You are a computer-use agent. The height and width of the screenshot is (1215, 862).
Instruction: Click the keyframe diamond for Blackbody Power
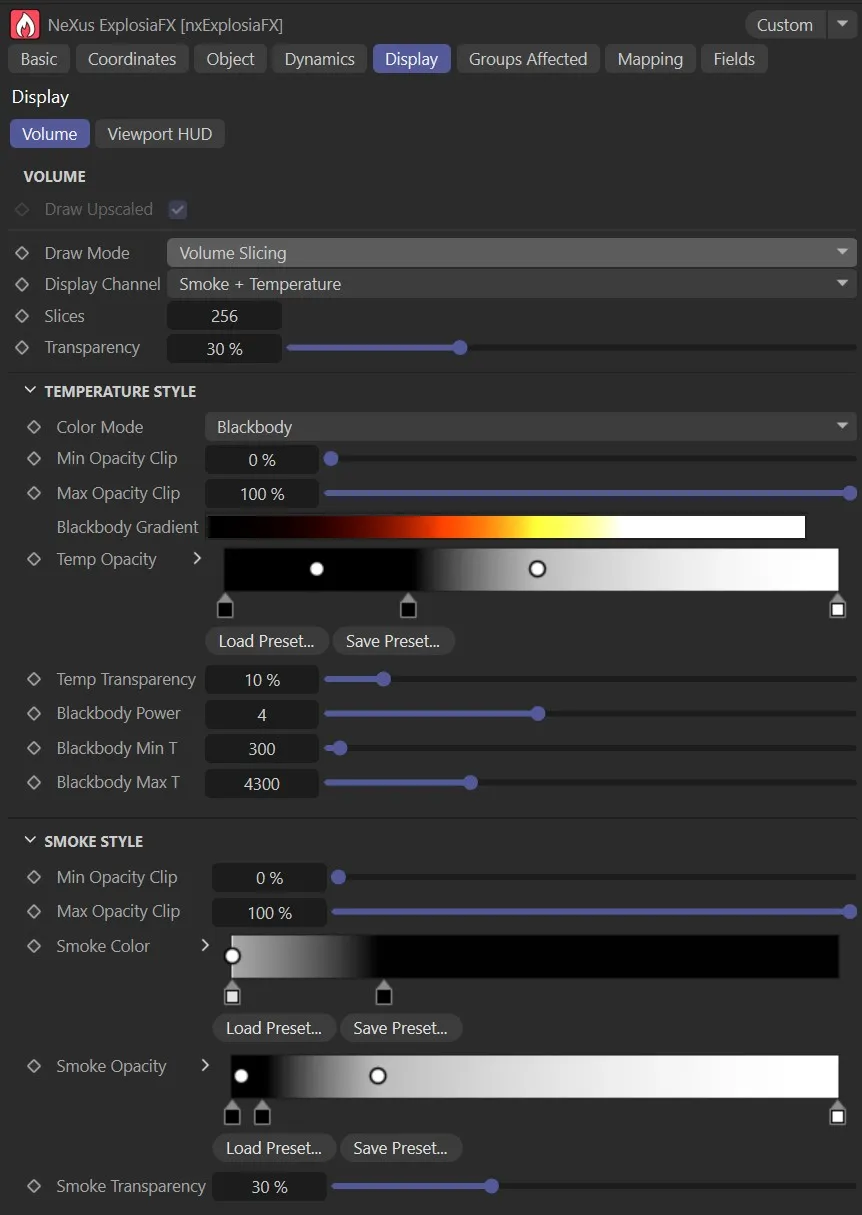click(x=35, y=713)
